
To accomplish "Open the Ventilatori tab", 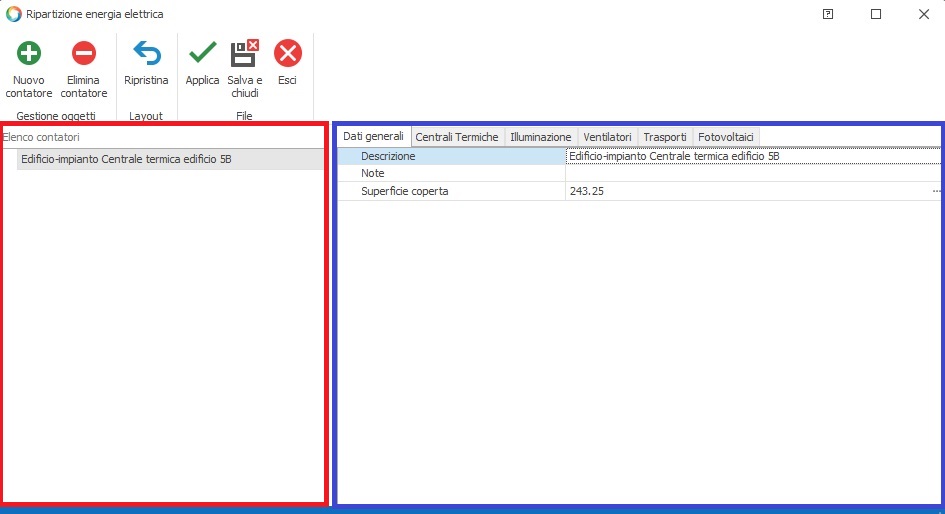I will 607,137.
